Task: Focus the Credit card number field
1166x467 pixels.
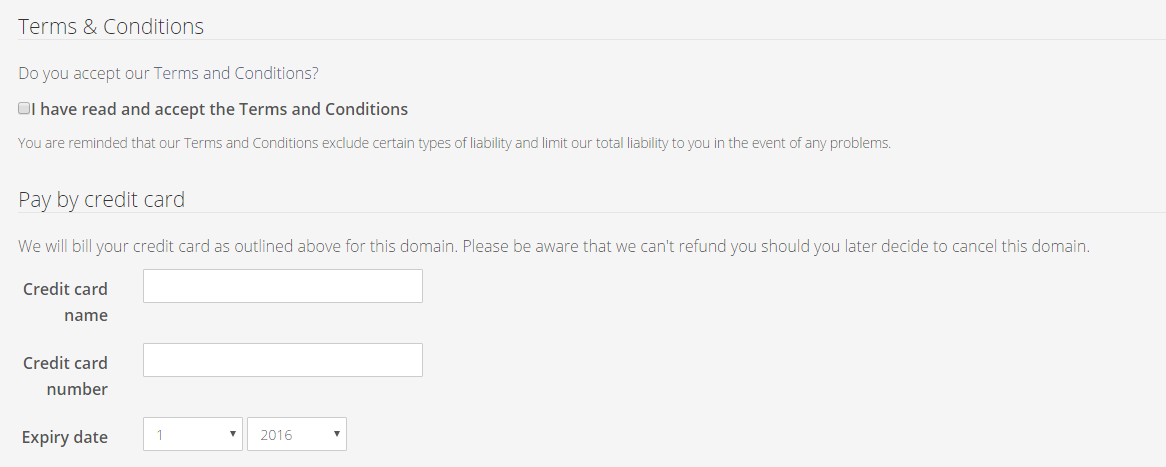Action: [282, 360]
